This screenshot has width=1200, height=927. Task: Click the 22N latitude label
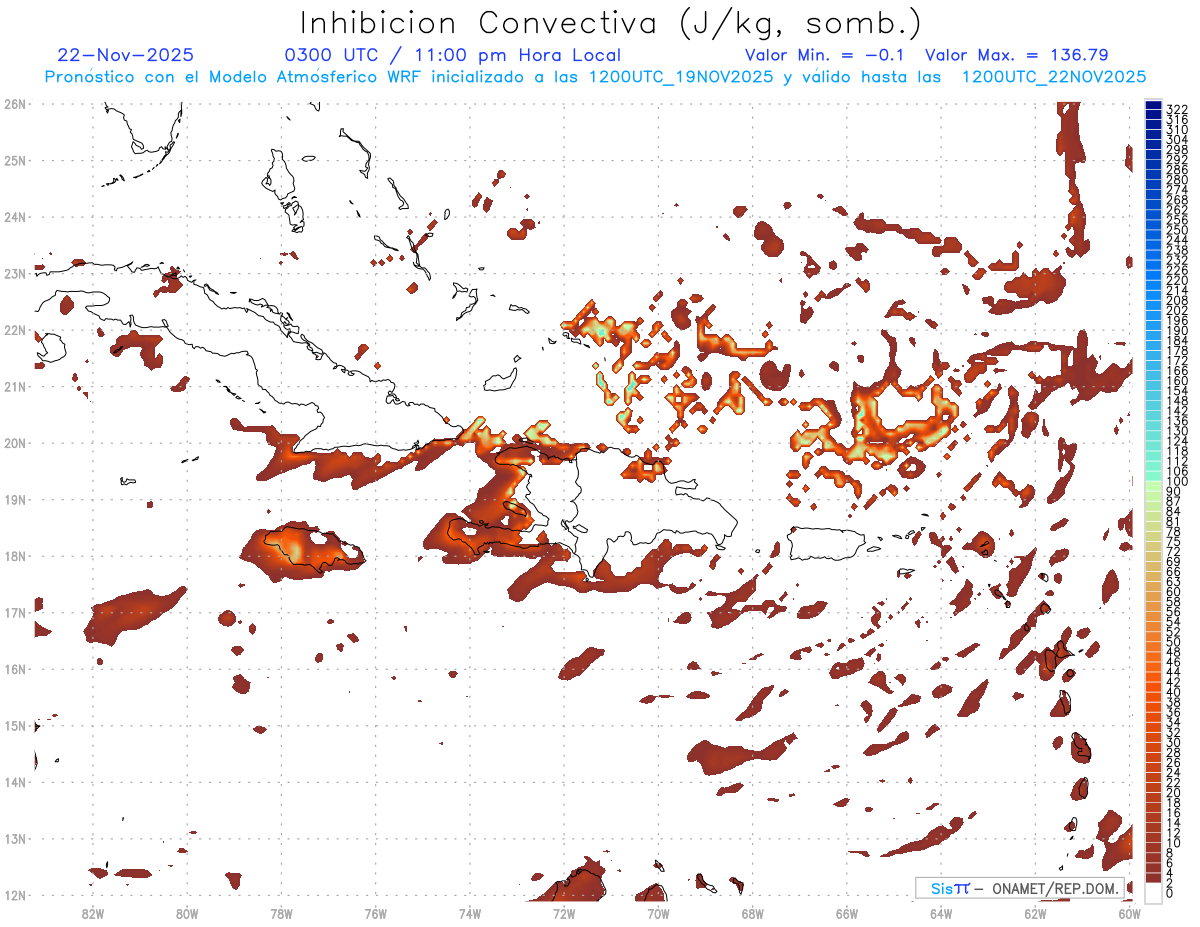(14, 330)
